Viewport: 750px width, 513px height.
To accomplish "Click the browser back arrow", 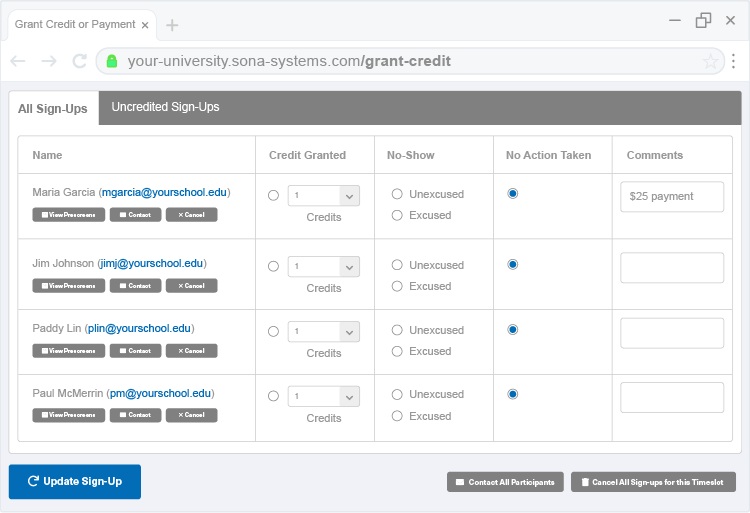I will pos(18,61).
